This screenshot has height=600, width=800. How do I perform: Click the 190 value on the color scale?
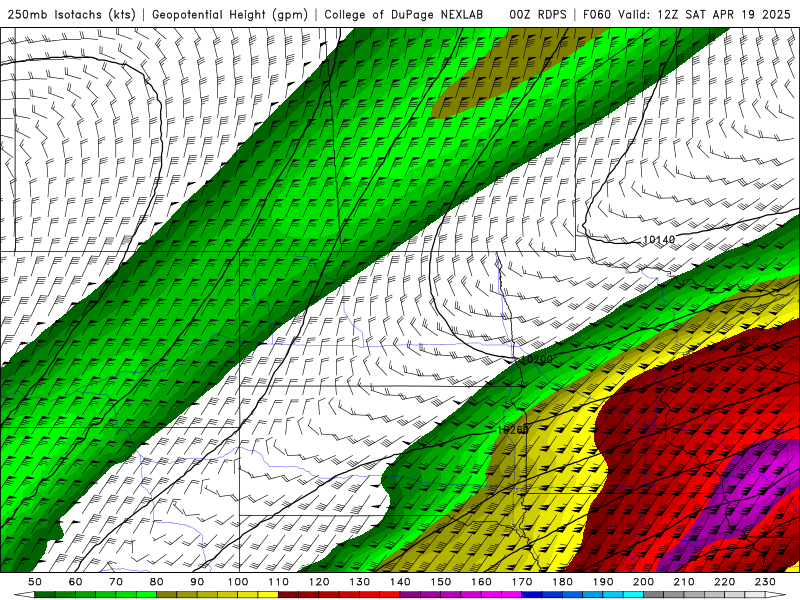(603, 582)
